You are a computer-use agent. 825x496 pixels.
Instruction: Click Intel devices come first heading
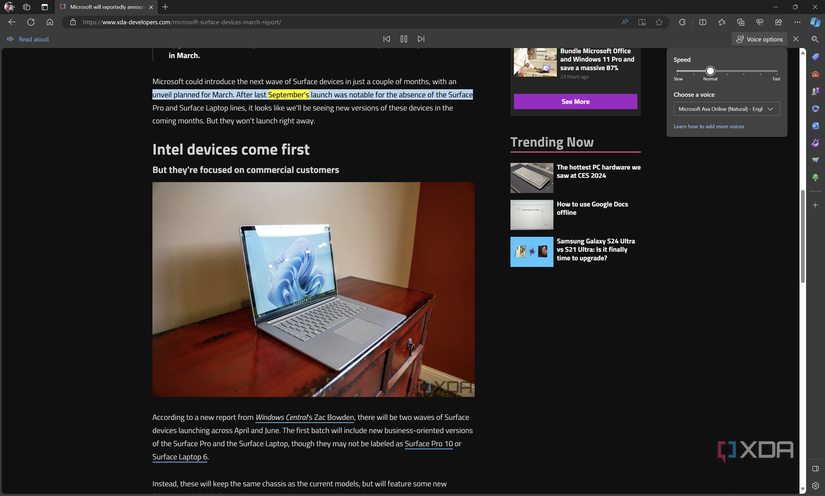coord(231,149)
